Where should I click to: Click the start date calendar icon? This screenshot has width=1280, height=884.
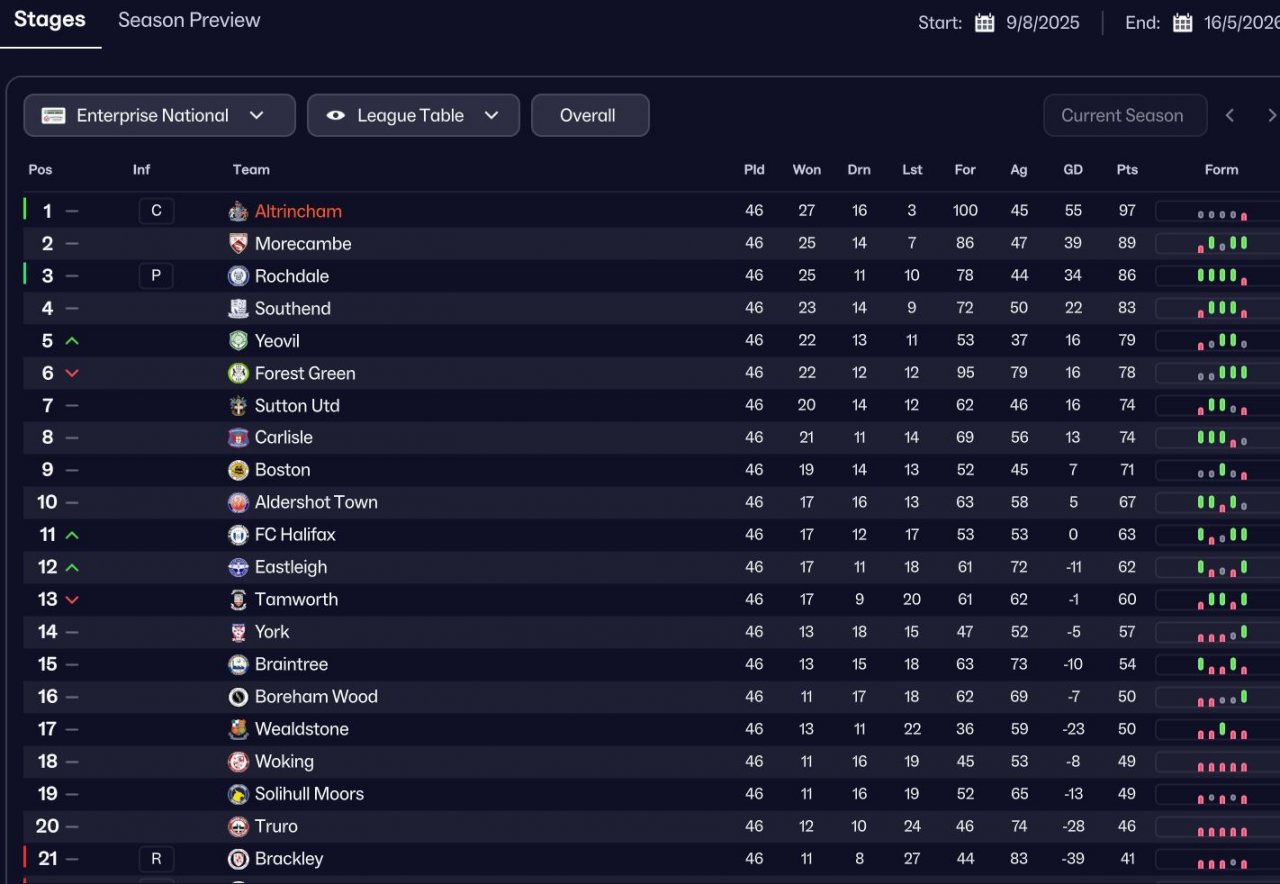tap(984, 23)
